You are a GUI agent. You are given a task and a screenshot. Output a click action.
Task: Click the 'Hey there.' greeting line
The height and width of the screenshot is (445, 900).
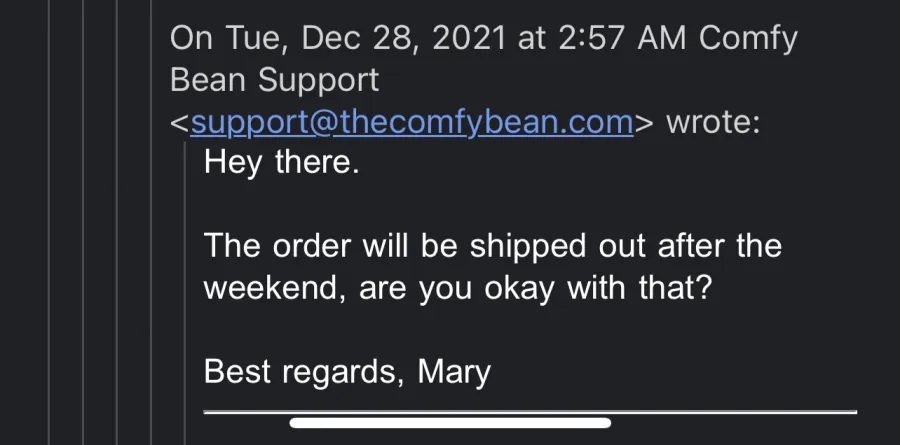[x=281, y=162]
